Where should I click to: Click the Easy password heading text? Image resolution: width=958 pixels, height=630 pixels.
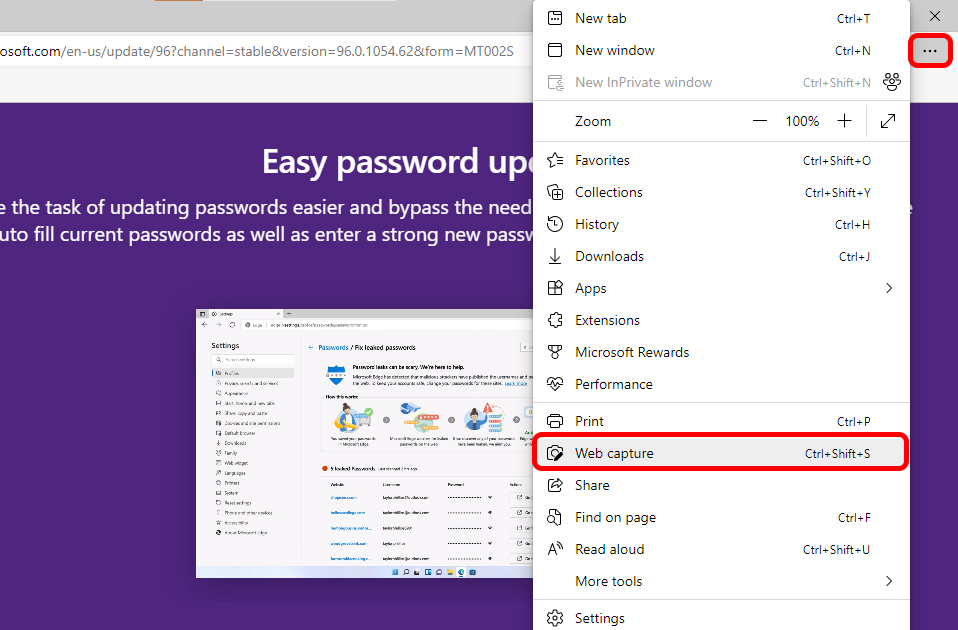397,162
